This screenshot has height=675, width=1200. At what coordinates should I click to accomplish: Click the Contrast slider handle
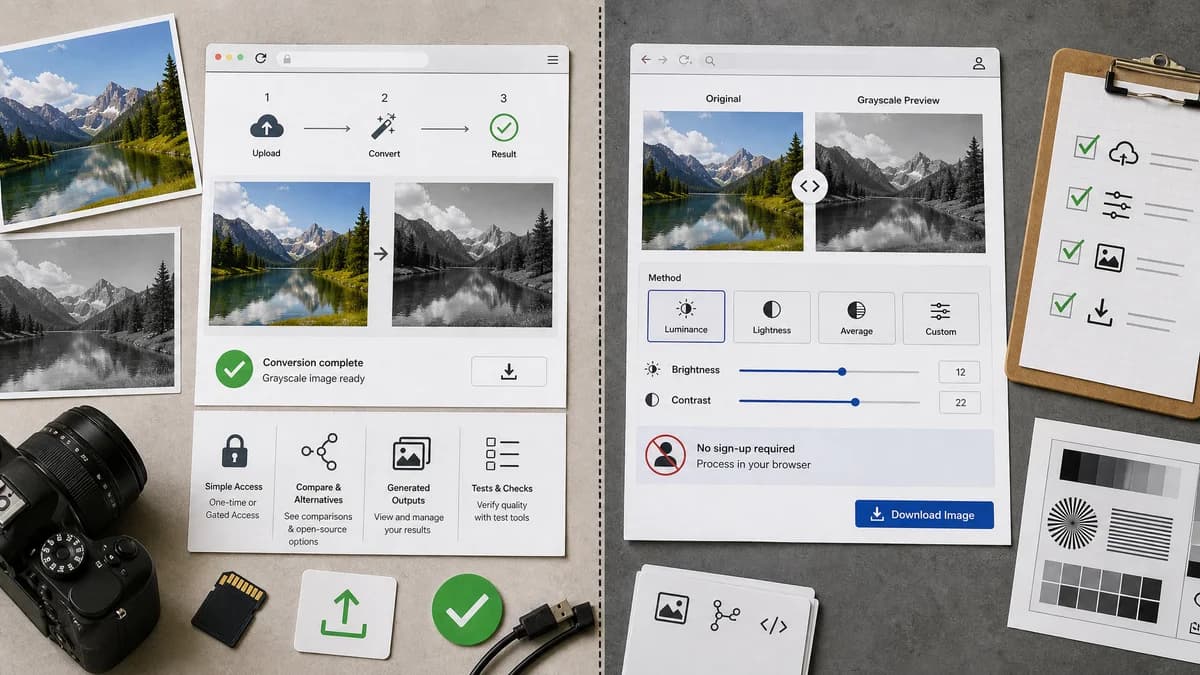coord(855,402)
